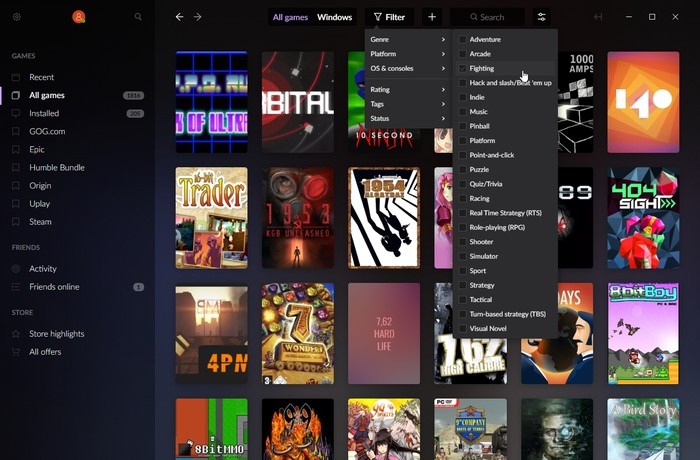Click the Windows filter chip
Image resolution: width=700 pixels, height=460 pixels.
(x=334, y=17)
